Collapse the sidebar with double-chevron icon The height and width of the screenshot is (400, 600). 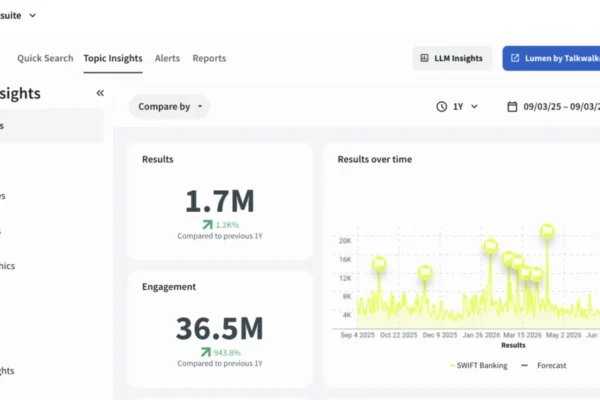tap(100, 93)
